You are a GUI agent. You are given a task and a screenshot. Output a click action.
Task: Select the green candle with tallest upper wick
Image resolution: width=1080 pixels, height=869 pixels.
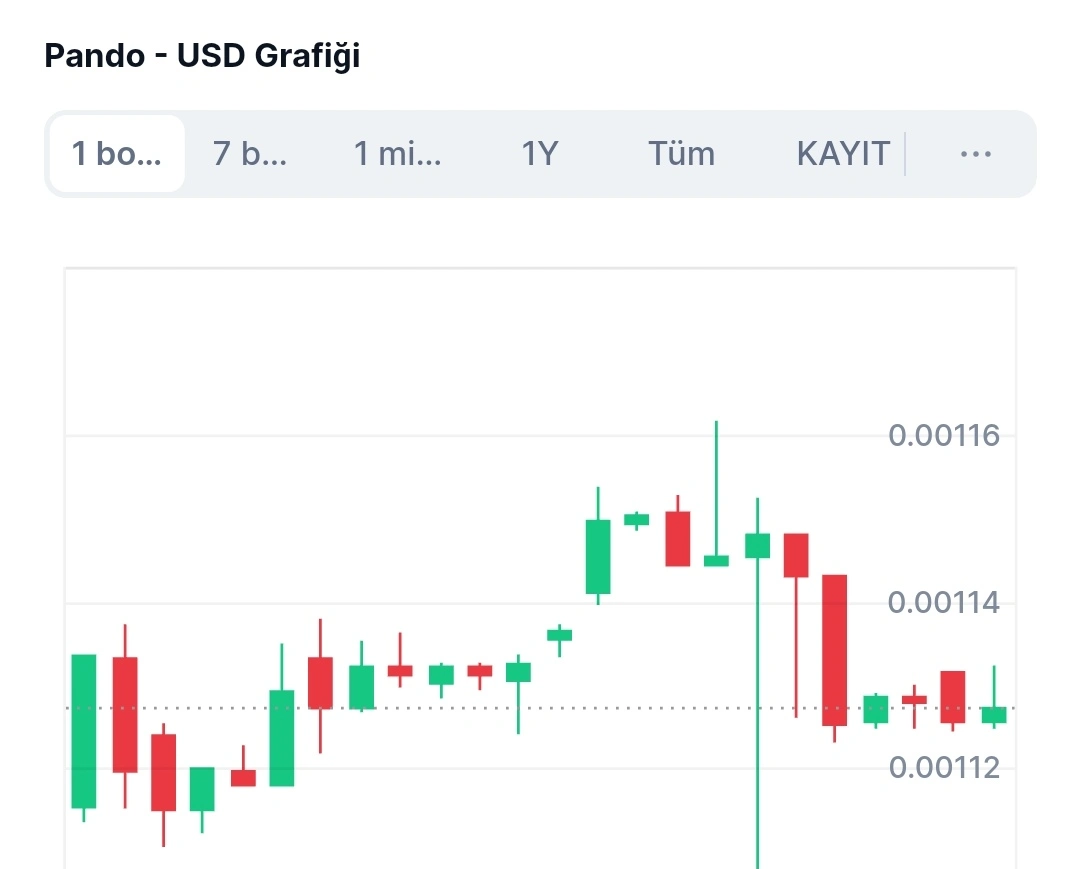tap(716, 560)
